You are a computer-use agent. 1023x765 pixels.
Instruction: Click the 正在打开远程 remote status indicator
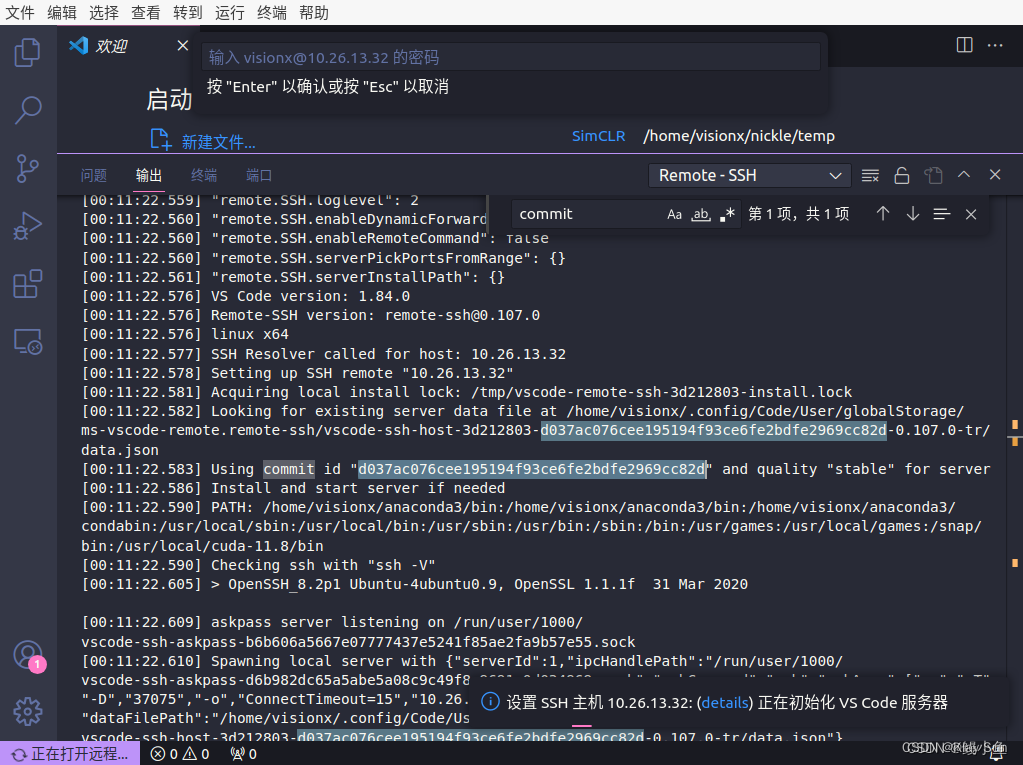click(70, 754)
